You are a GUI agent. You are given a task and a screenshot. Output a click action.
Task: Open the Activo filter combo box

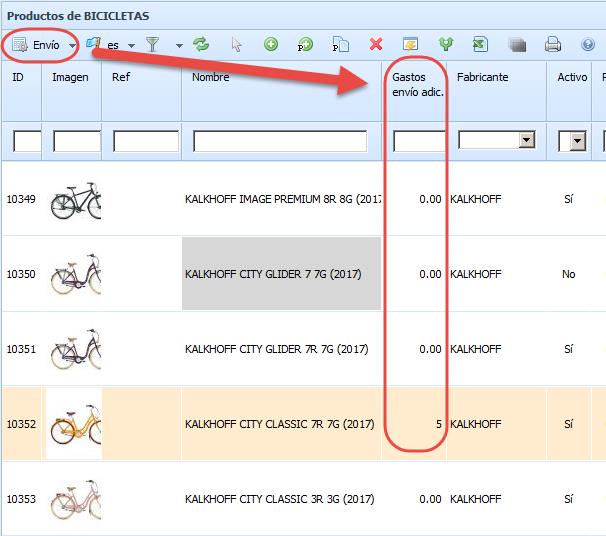coord(572,141)
